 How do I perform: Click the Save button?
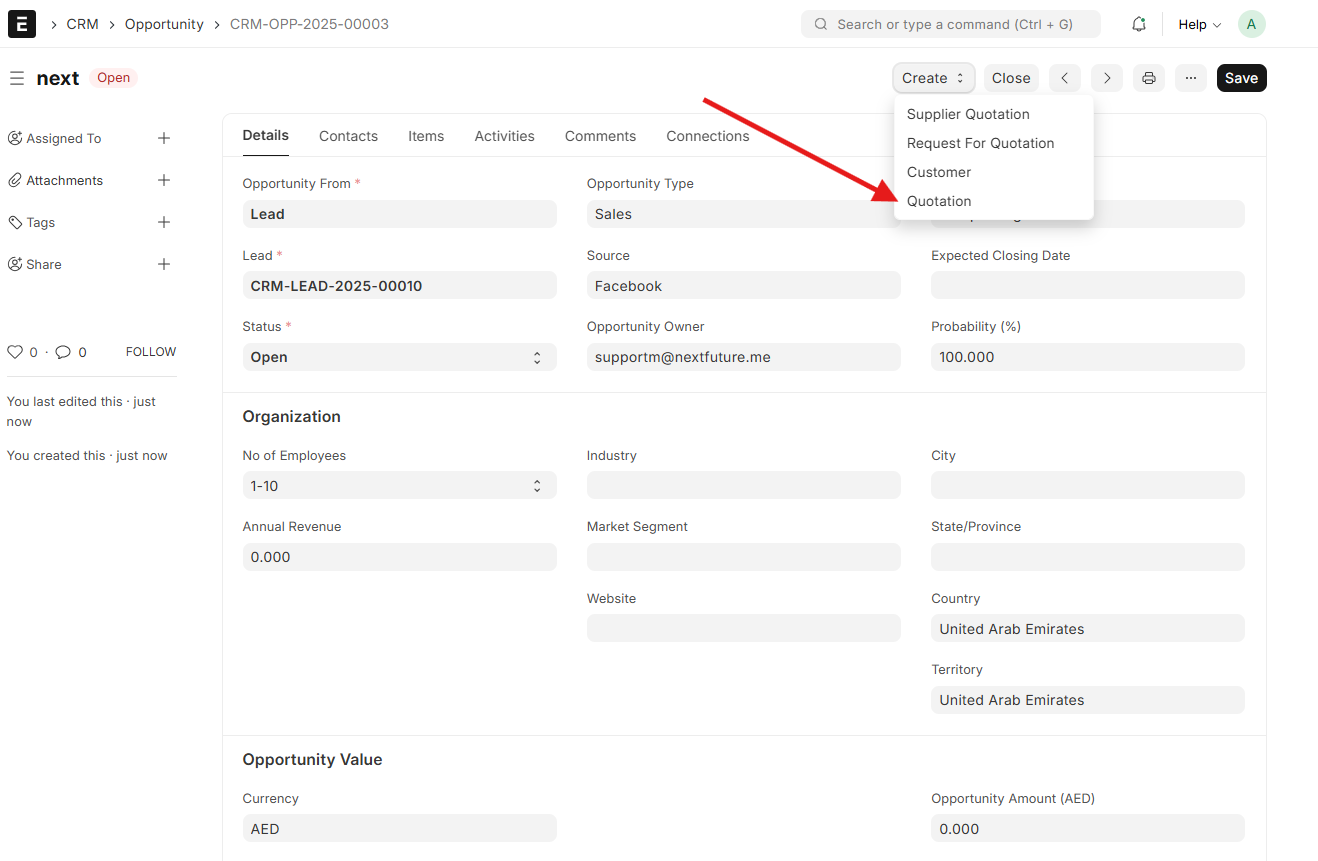pyautogui.click(x=1241, y=78)
